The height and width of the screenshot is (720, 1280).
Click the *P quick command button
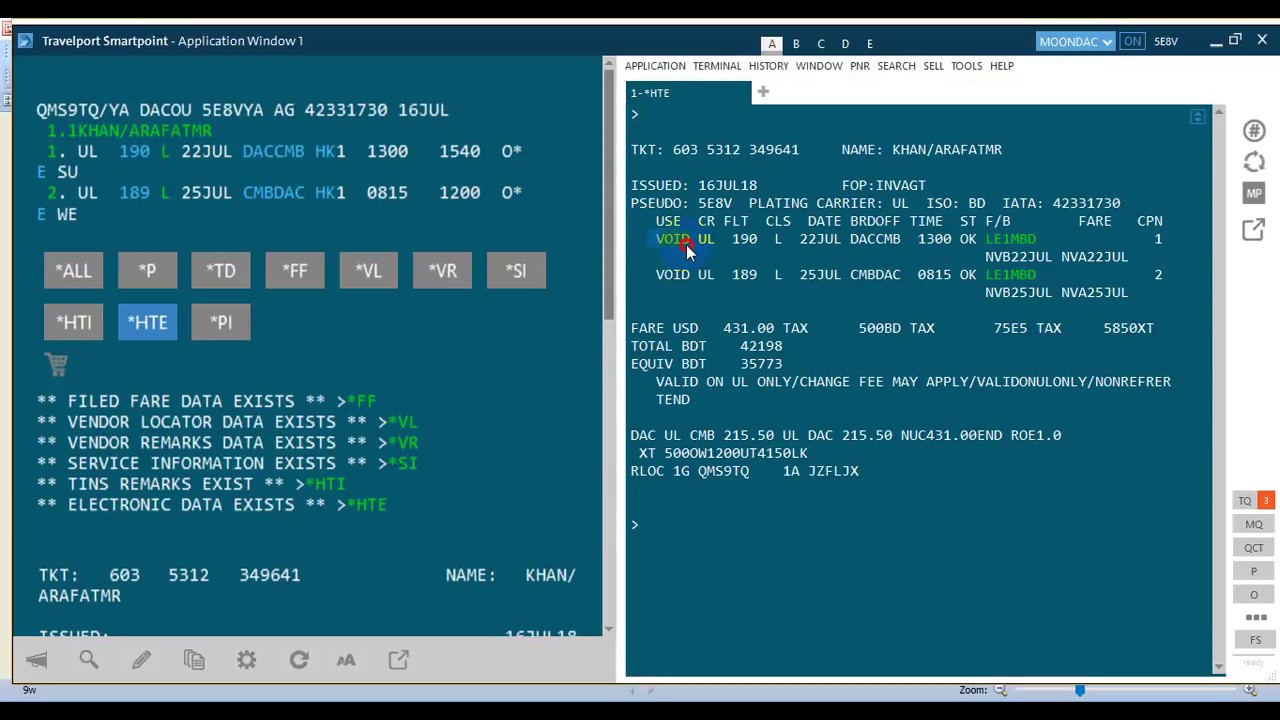pyautogui.click(x=147, y=270)
